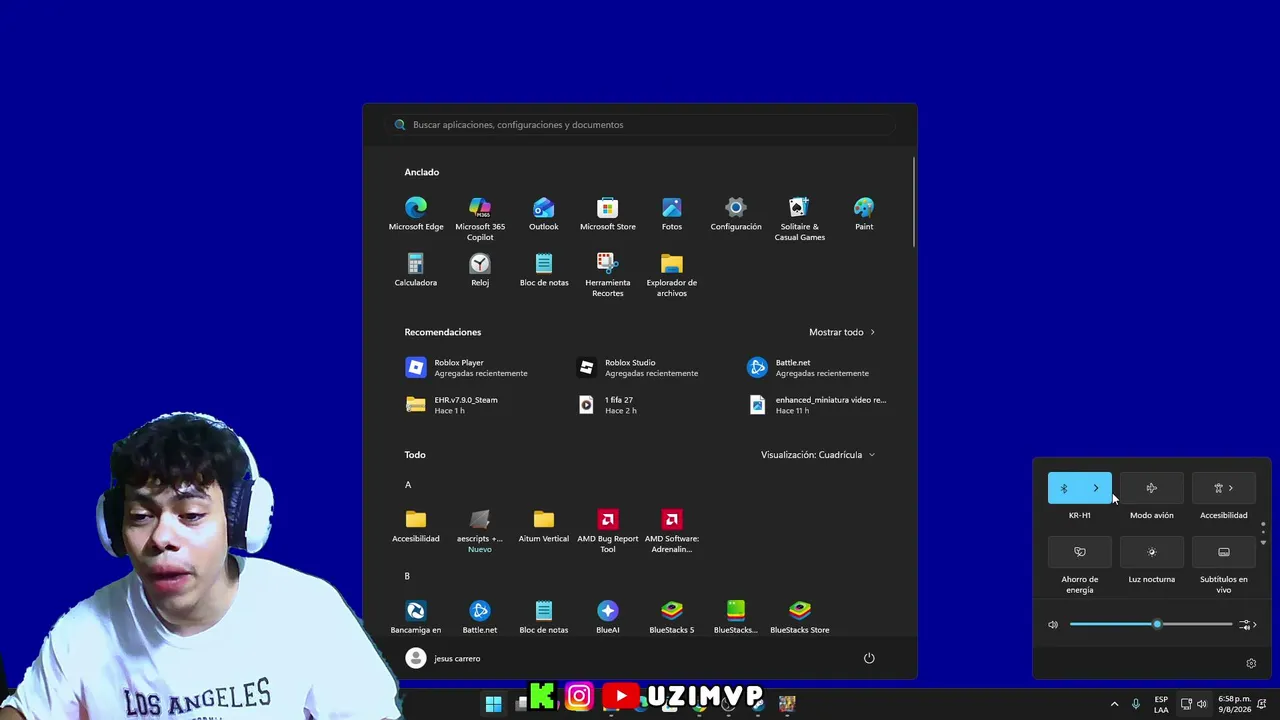Turn on Luz nocturna
The image size is (1280, 720).
point(1152,552)
